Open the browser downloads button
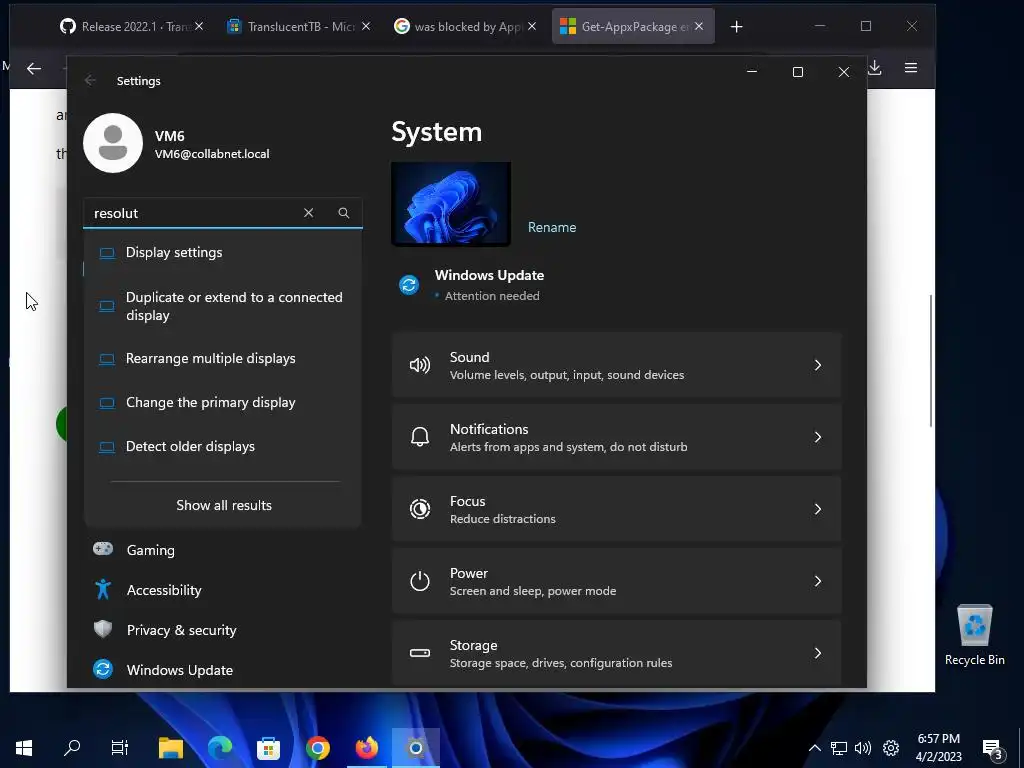1024x768 pixels. click(x=874, y=68)
